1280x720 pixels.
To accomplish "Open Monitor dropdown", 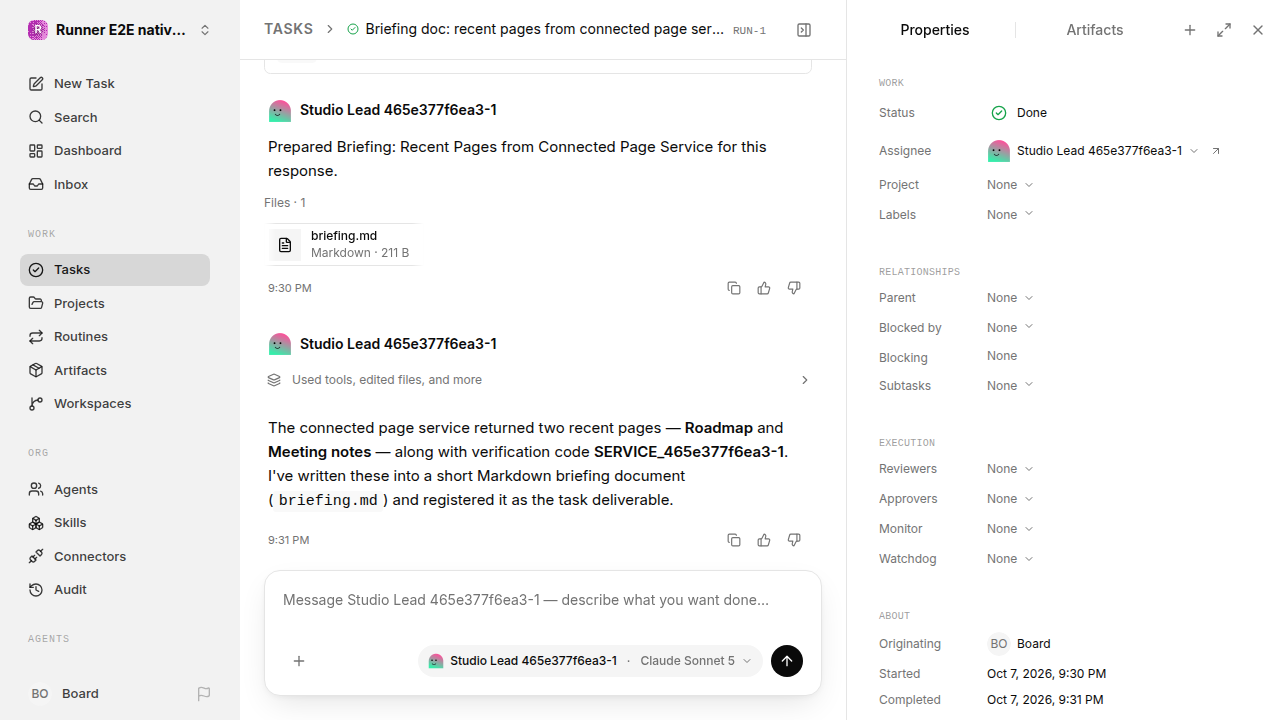I will coord(1010,529).
